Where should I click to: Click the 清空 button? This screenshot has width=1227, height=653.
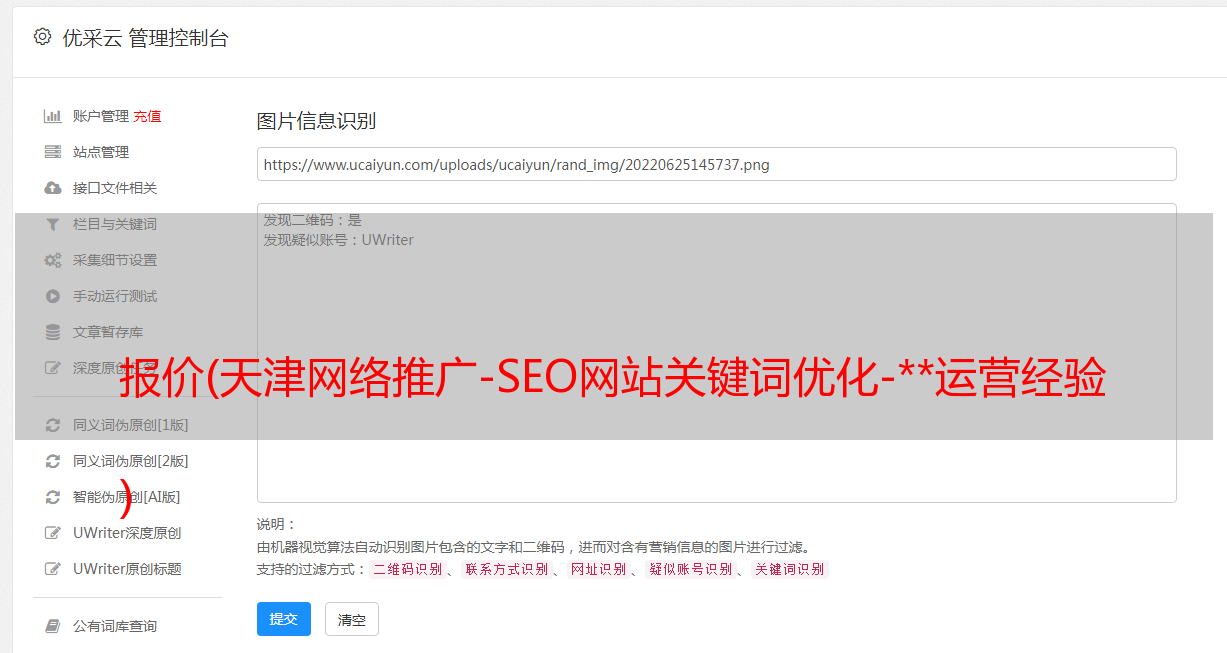pos(352,619)
